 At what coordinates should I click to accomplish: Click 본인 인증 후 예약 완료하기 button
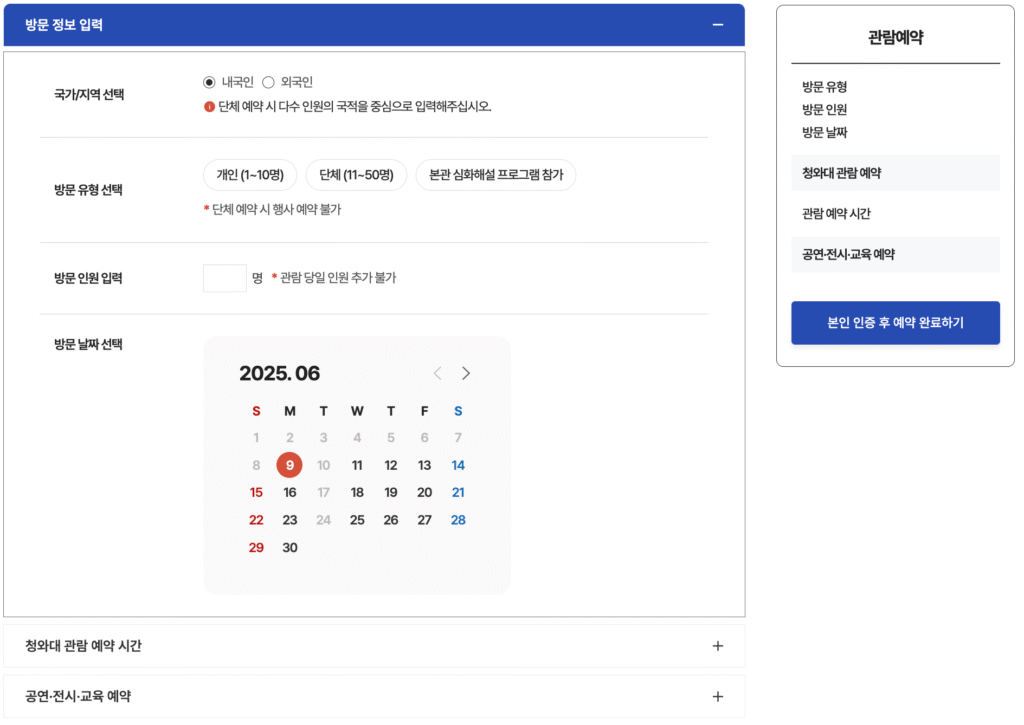point(895,323)
